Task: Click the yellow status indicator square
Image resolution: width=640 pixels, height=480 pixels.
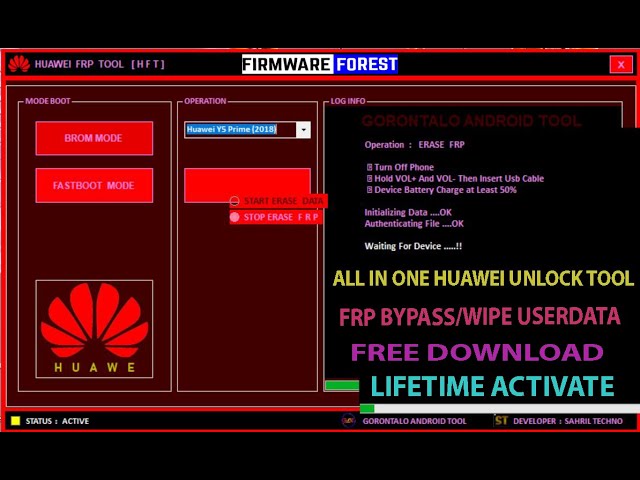Action: 16,421
